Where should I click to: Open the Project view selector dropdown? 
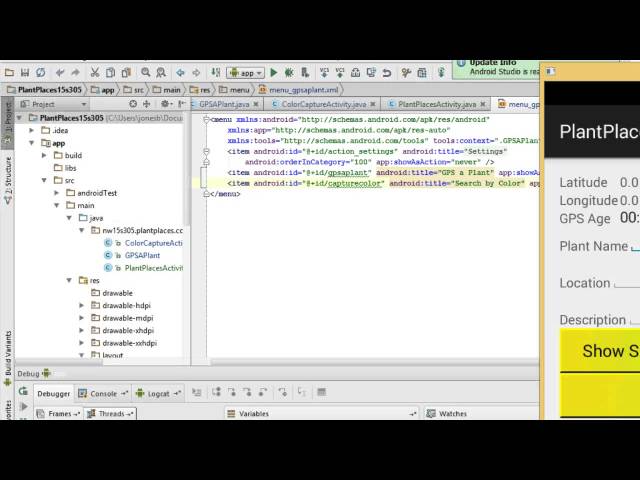[54, 104]
